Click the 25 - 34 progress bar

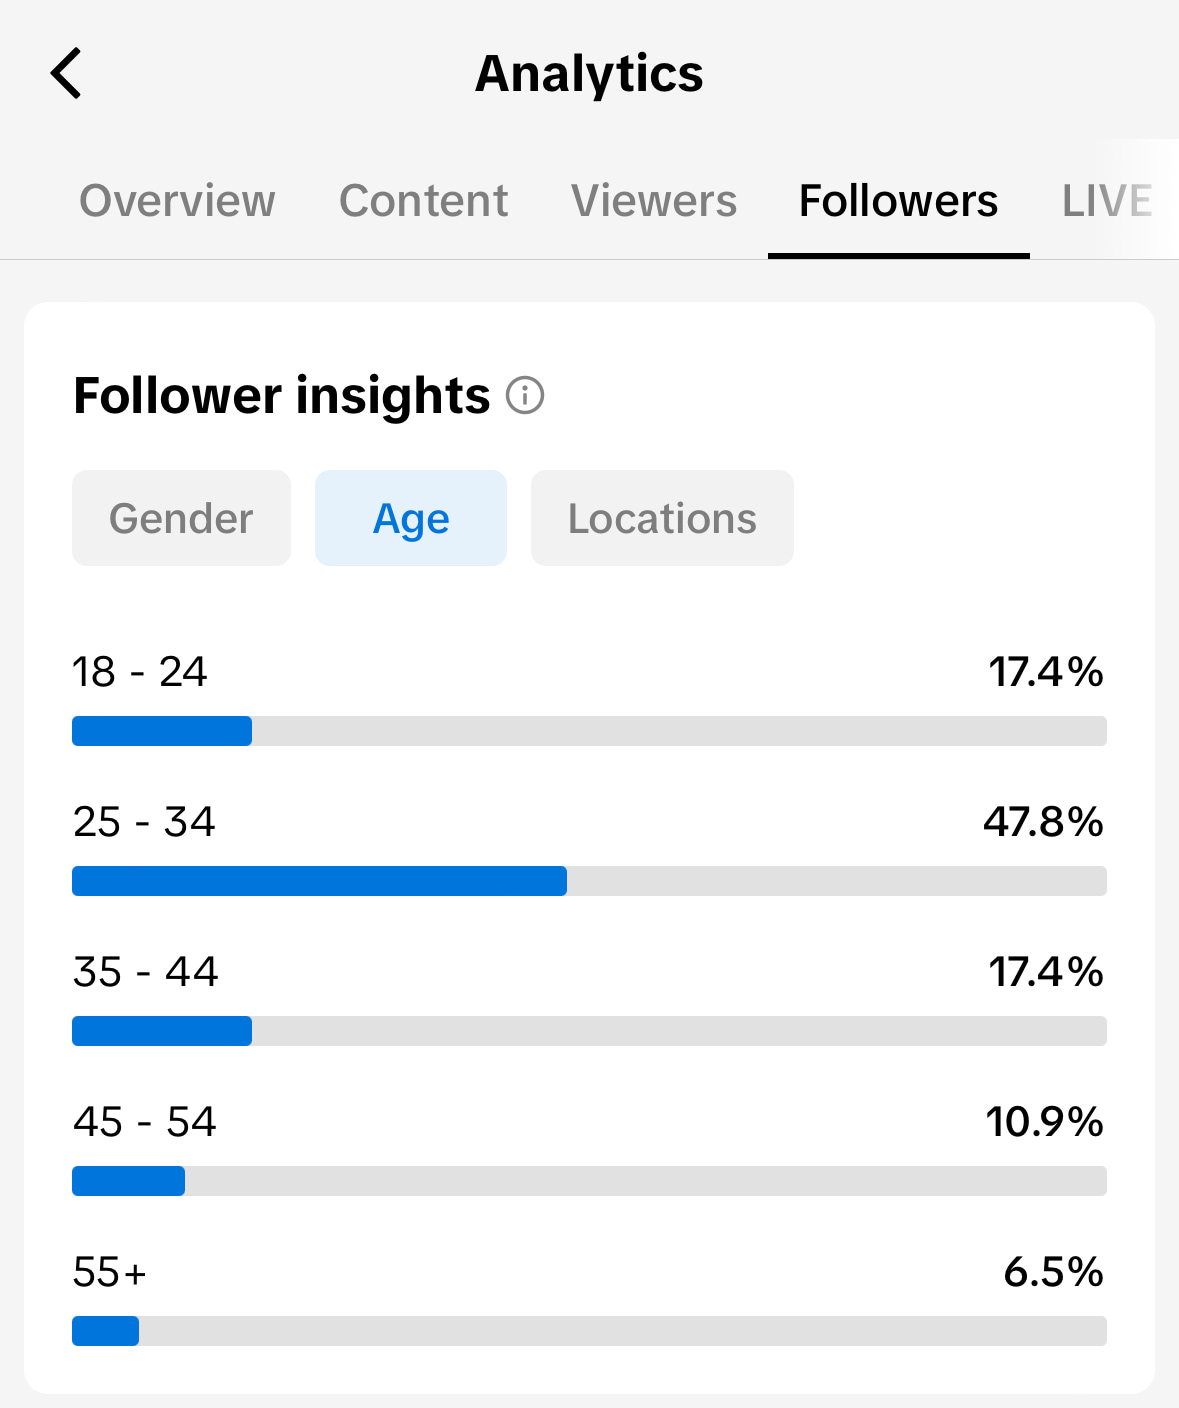[589, 880]
